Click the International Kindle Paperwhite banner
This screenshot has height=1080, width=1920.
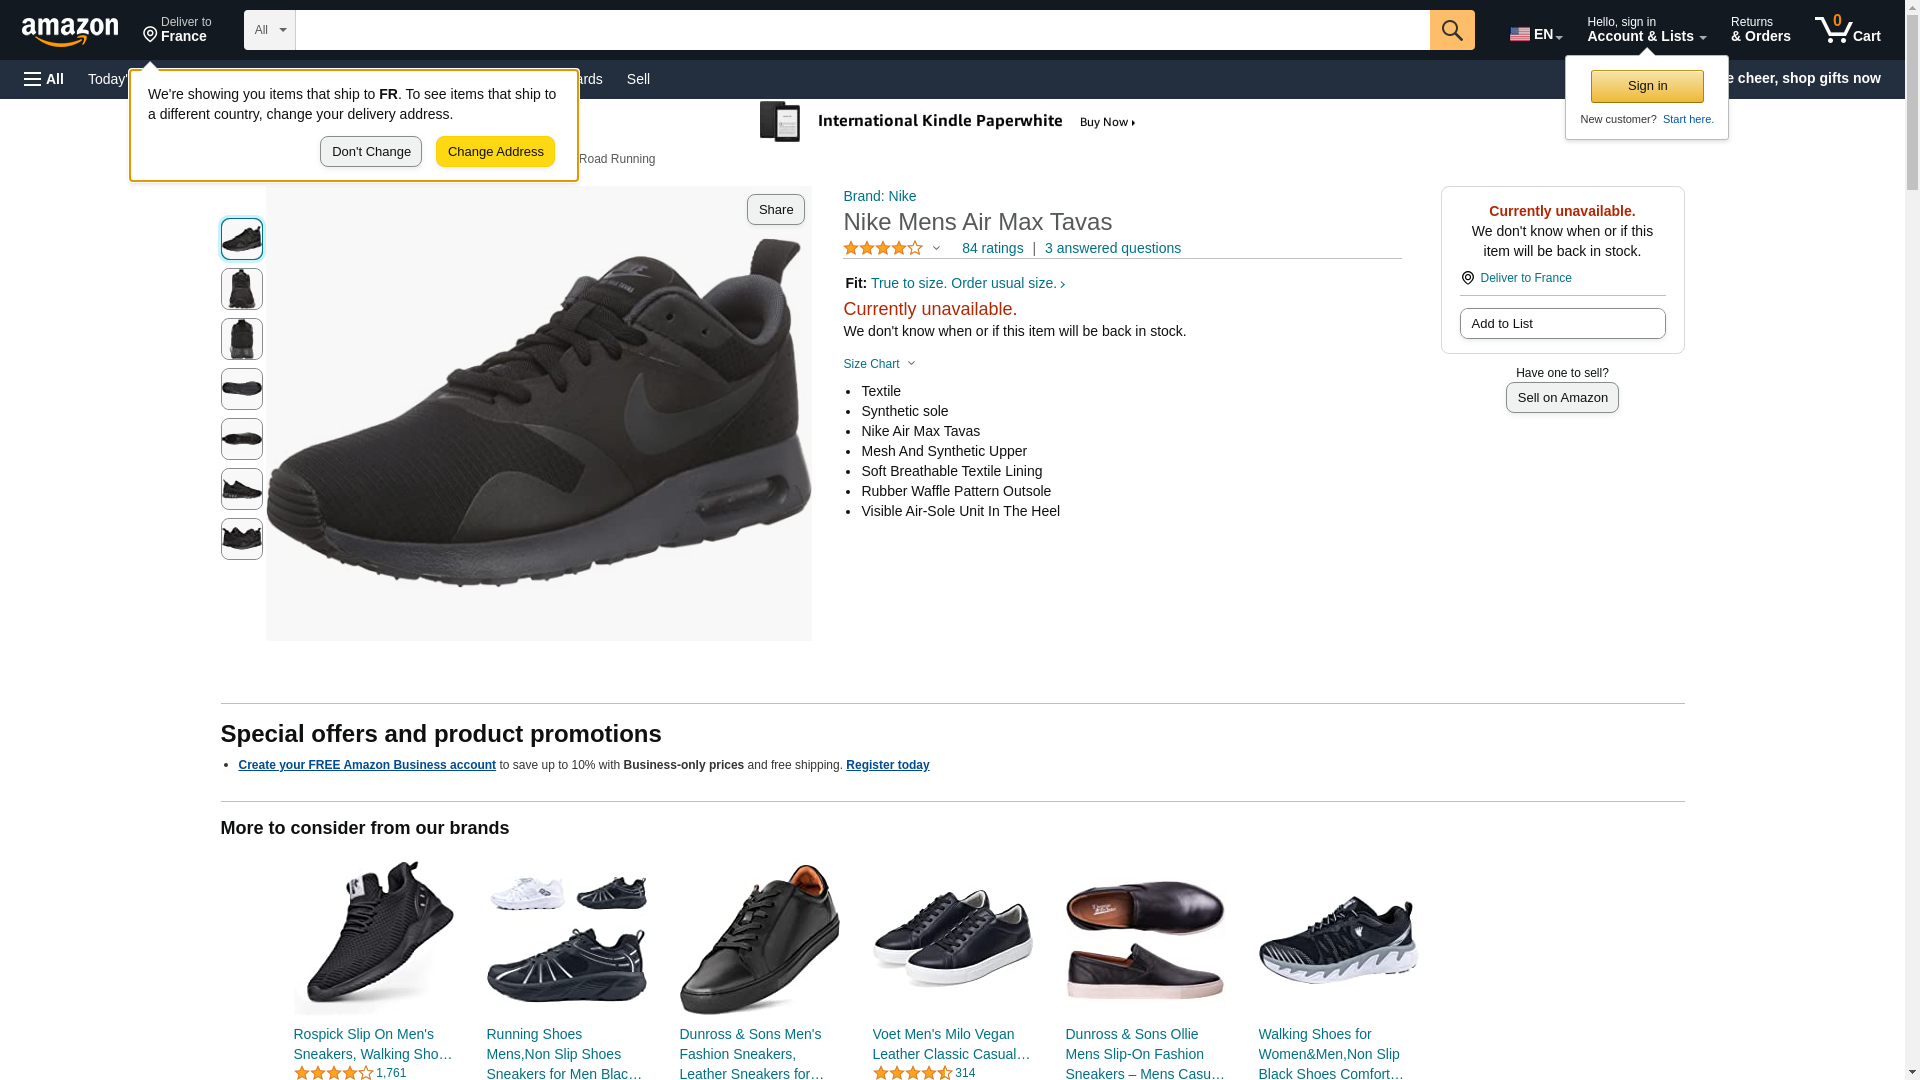pyautogui.click(x=948, y=122)
